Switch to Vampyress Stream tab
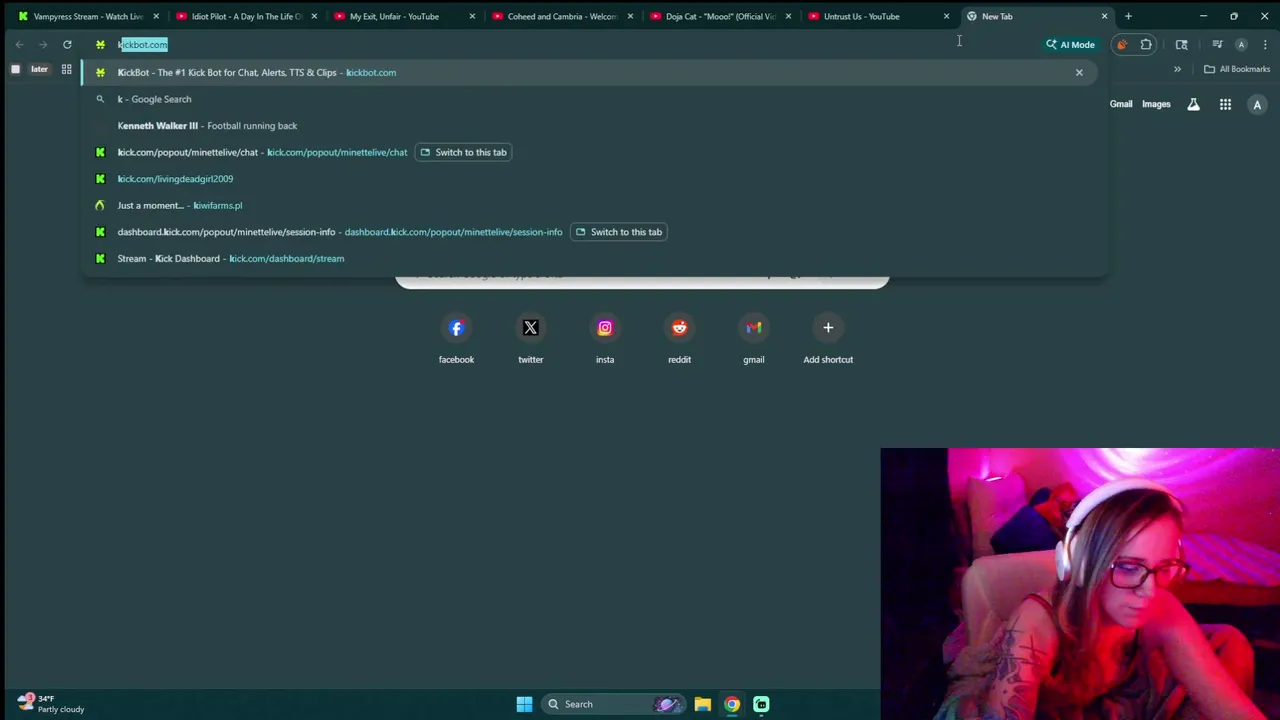Image resolution: width=1280 pixels, height=720 pixels. [88, 16]
